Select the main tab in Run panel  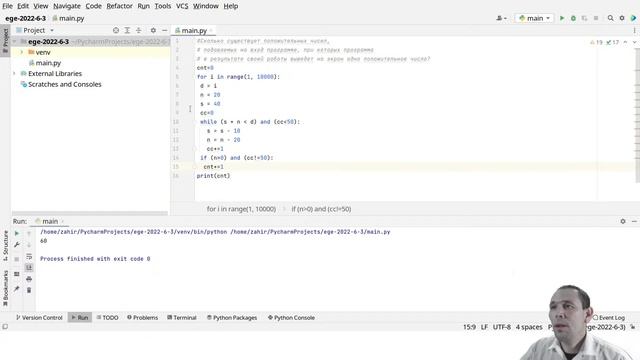point(49,221)
